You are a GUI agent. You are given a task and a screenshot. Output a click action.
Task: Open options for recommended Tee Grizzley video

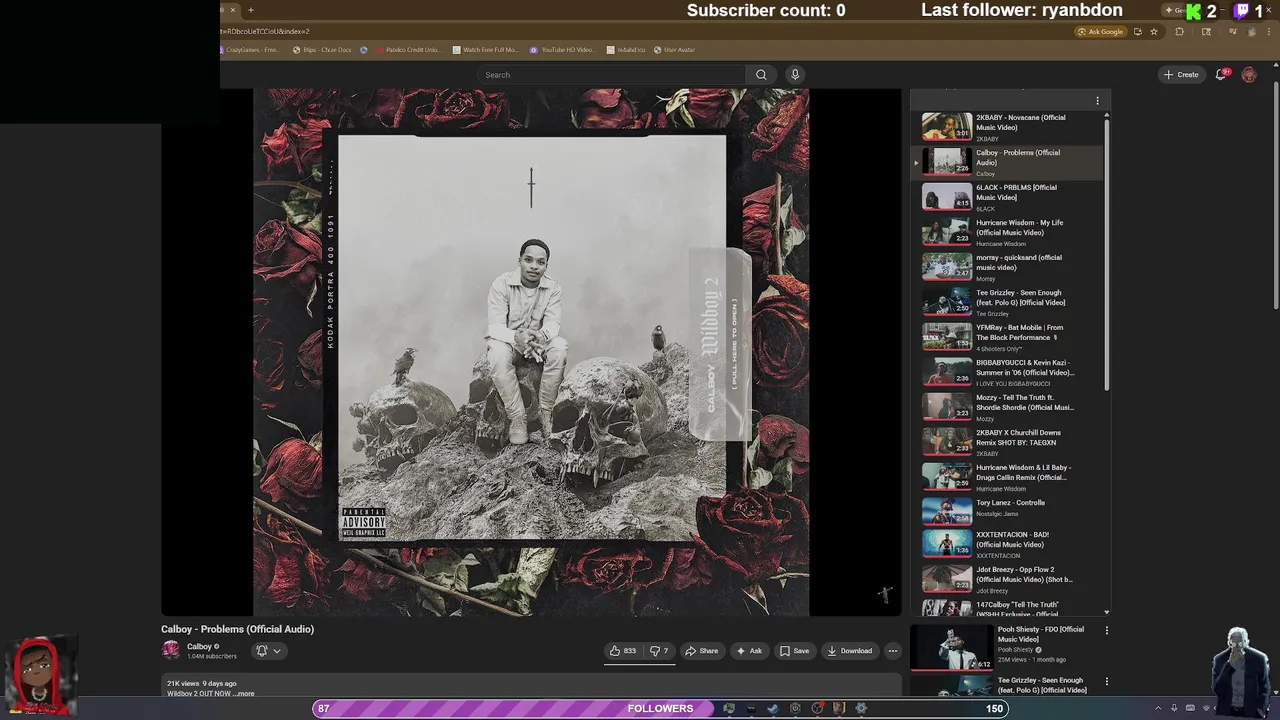(1106, 682)
